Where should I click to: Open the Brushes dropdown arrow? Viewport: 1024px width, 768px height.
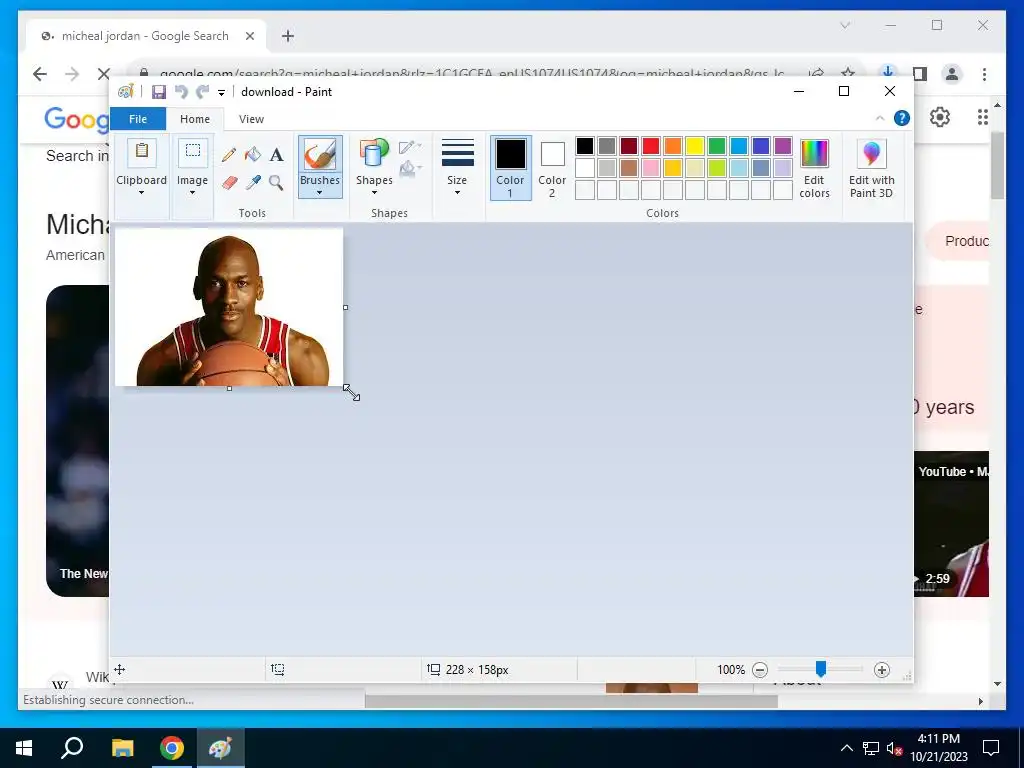click(320, 192)
